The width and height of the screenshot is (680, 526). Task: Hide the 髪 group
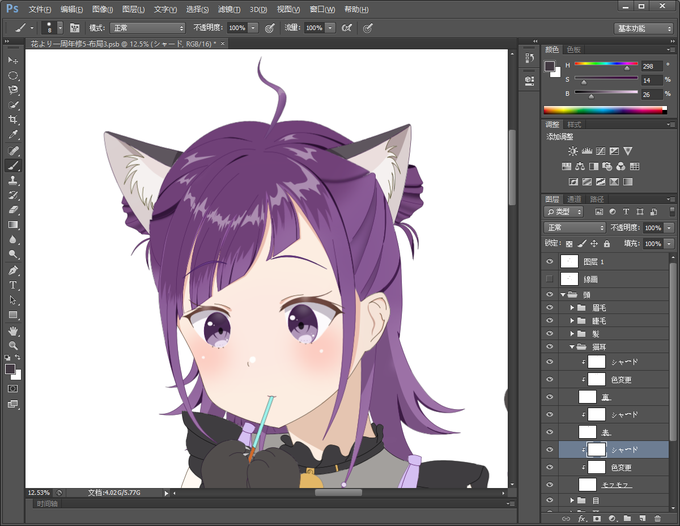[x=549, y=333]
